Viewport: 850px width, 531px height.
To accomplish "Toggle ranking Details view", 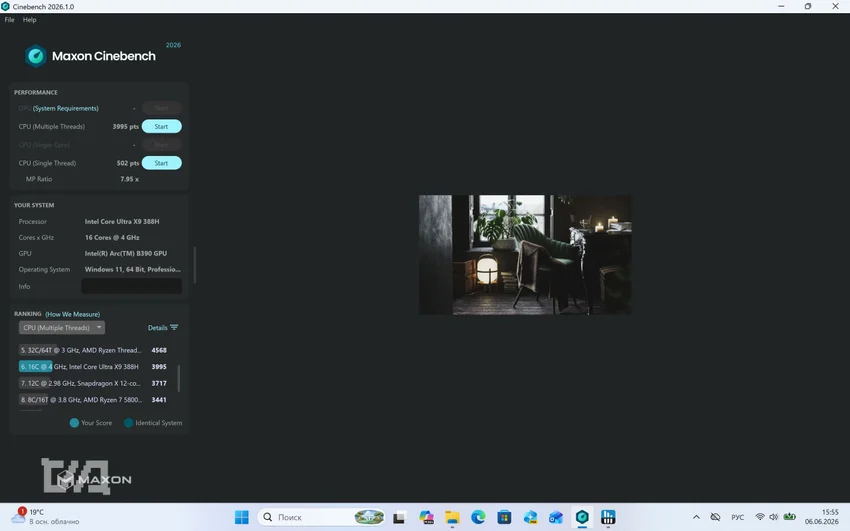I will [x=157, y=328].
